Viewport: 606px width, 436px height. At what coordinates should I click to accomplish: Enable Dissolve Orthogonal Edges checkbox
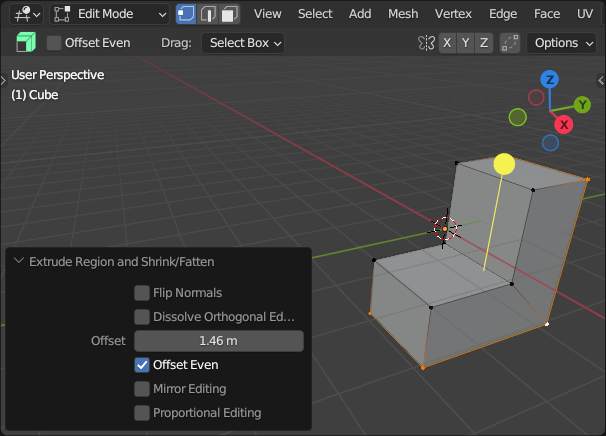pyautogui.click(x=142, y=317)
